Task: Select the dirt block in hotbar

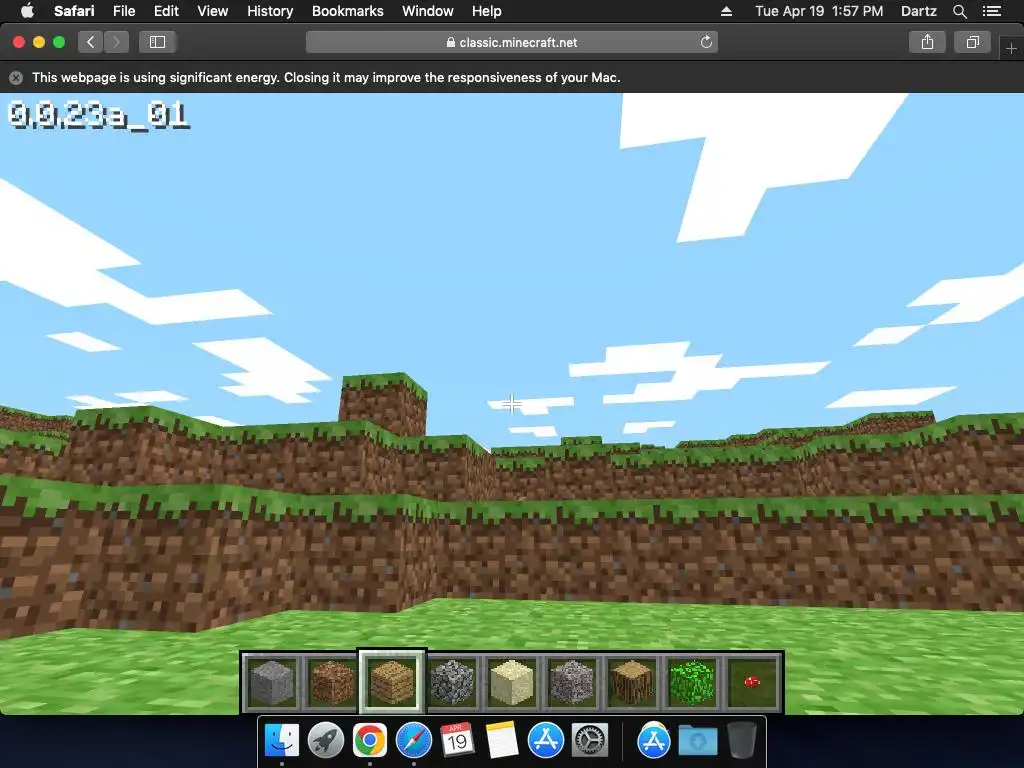Action: click(x=332, y=682)
